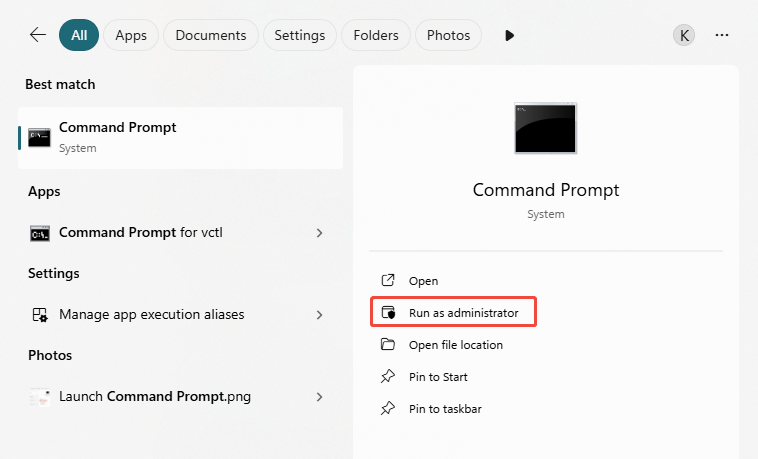Expand Command Prompt for vctl chevron
This screenshot has width=758, height=459.
pyautogui.click(x=319, y=233)
